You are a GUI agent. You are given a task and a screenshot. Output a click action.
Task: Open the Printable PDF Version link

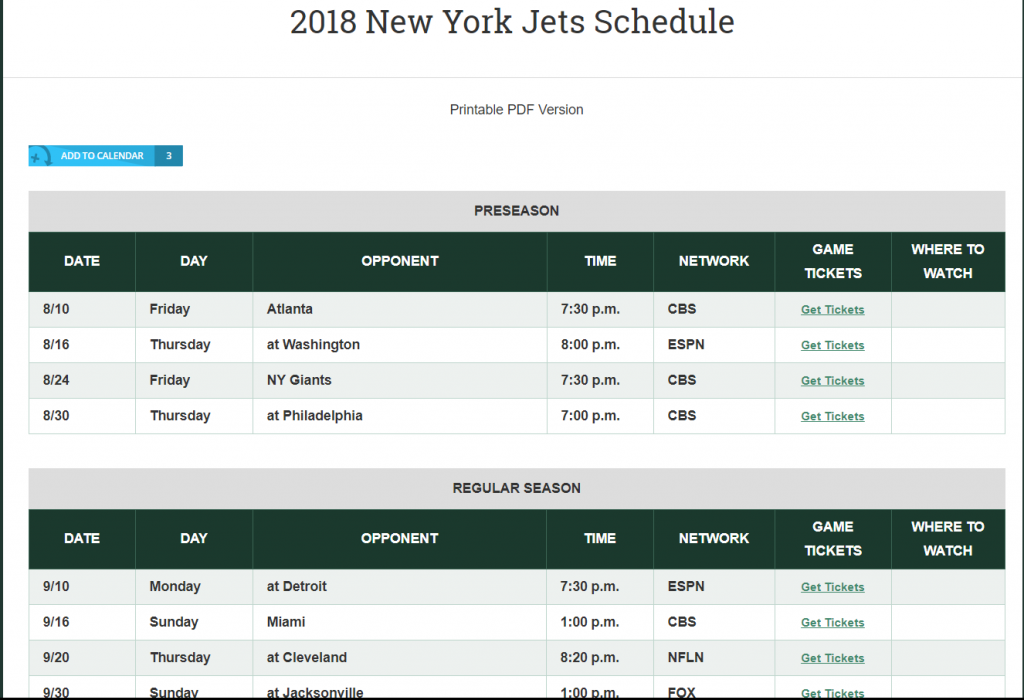point(516,110)
